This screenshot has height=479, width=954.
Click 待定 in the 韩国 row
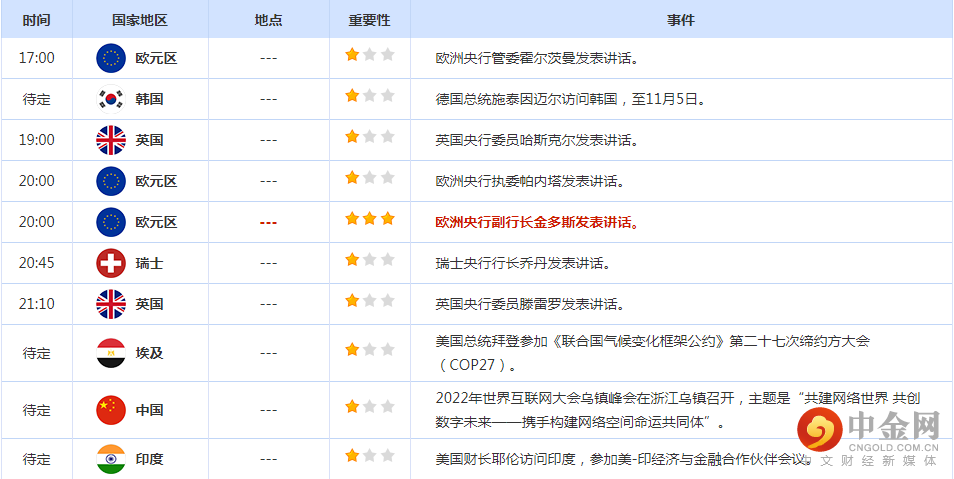37,99
